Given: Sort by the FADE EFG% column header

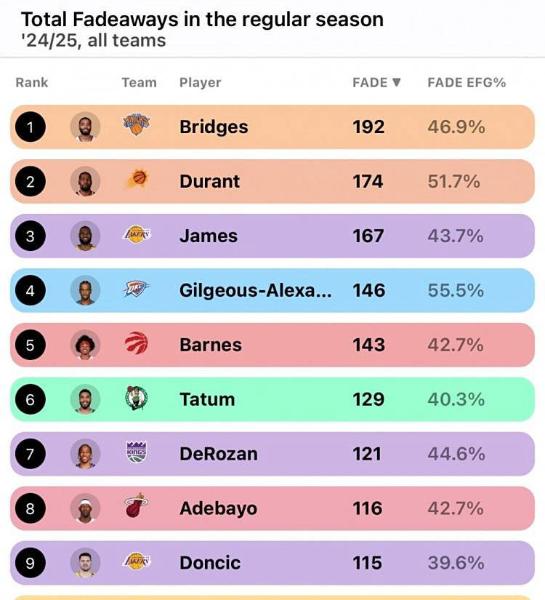Looking at the screenshot, I should [x=467, y=82].
